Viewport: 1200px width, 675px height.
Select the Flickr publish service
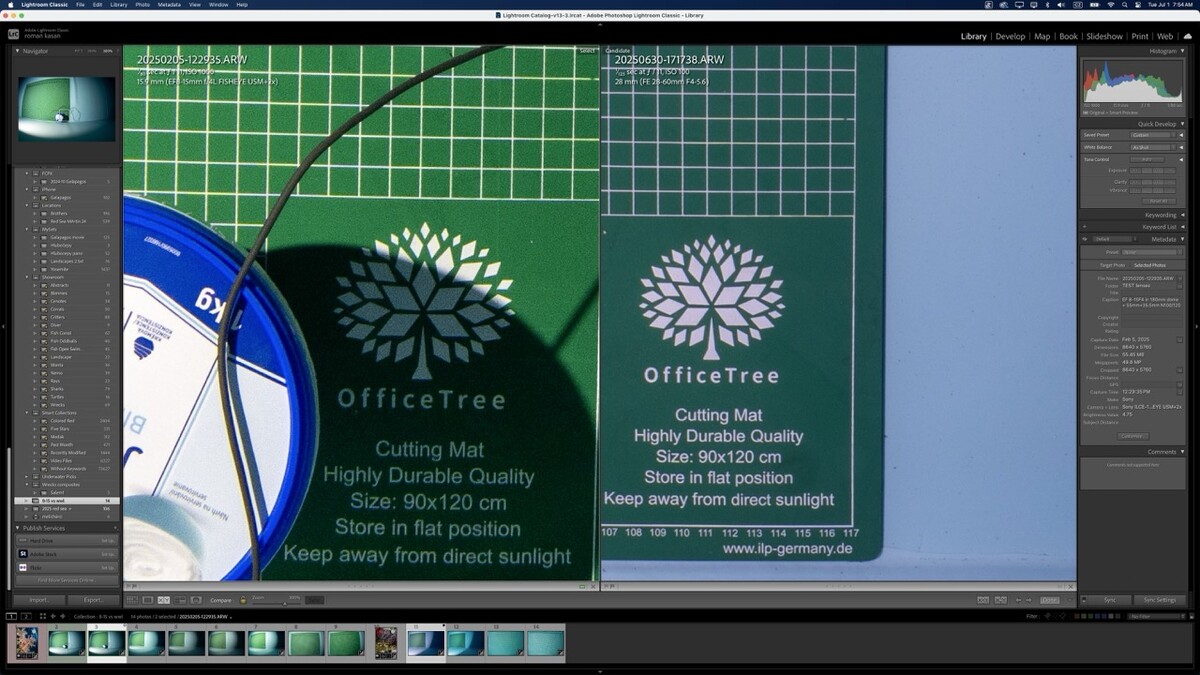tap(66, 567)
